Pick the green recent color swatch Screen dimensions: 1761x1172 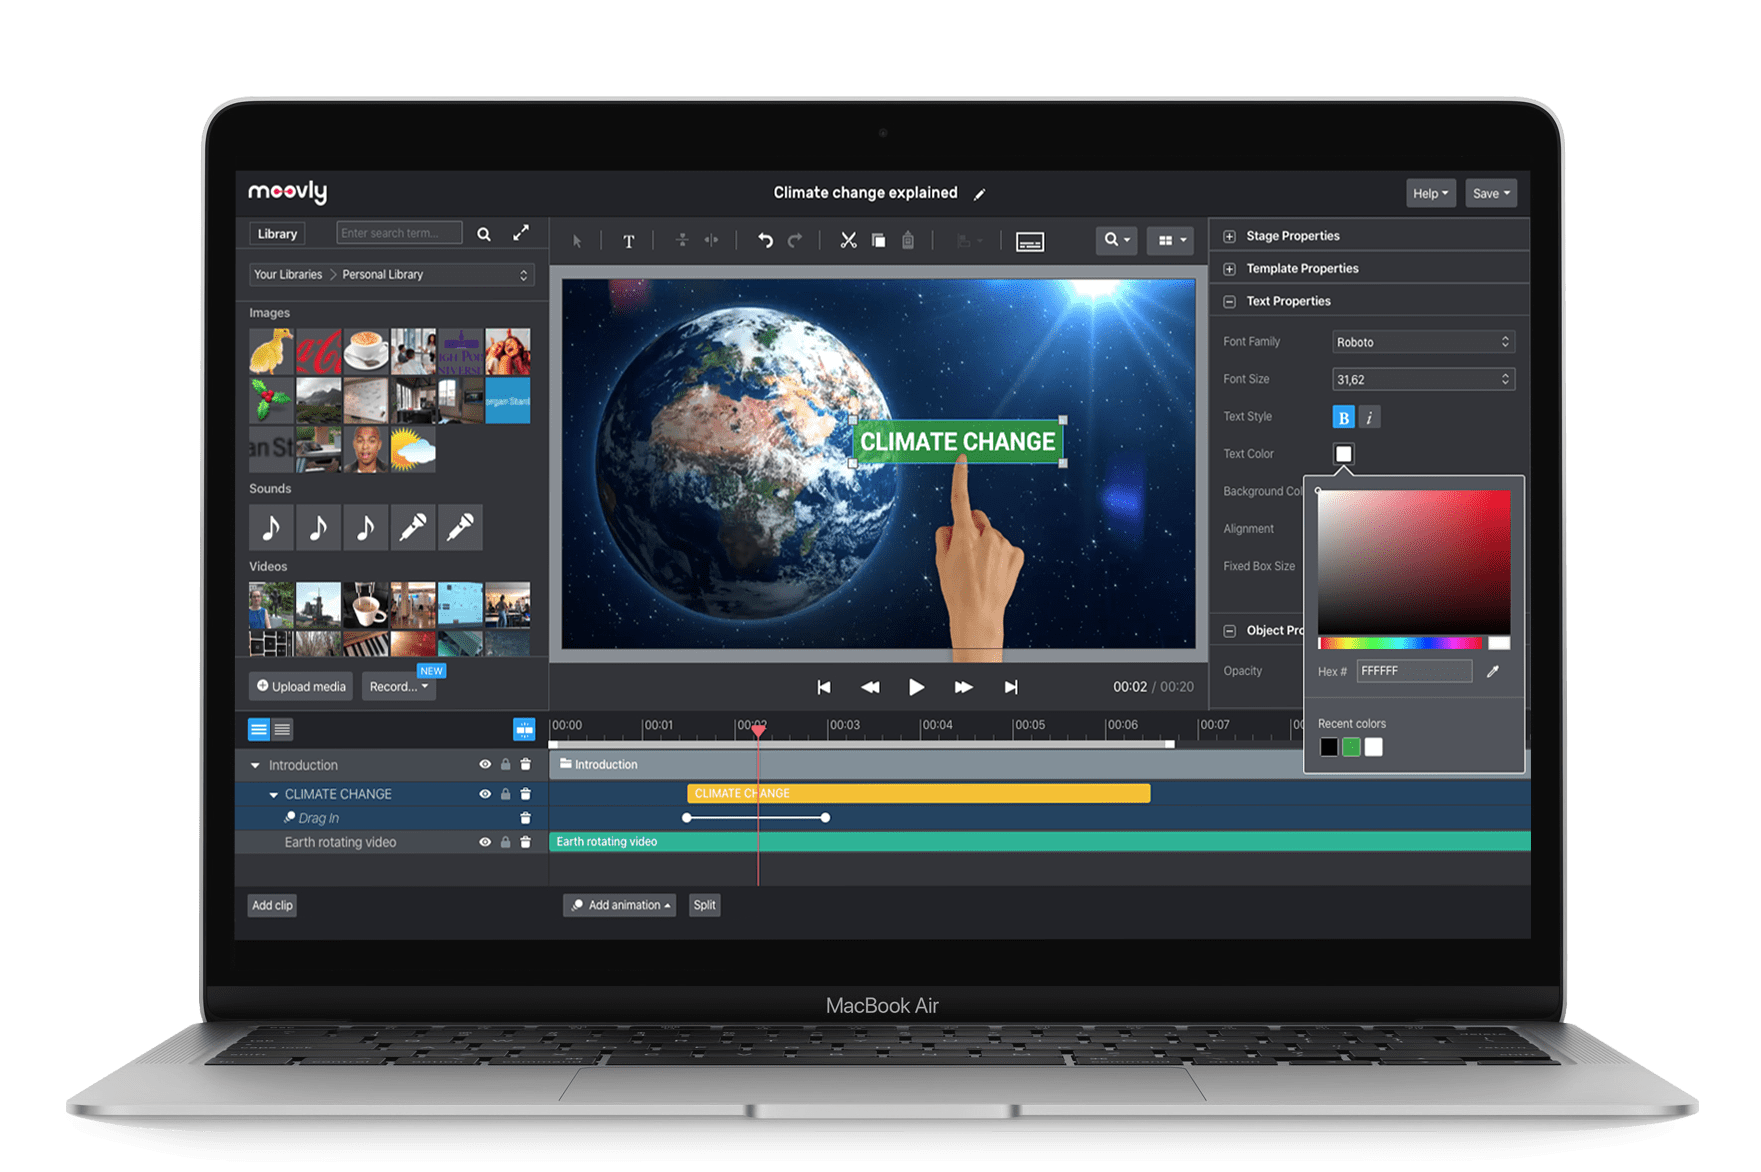pyautogui.click(x=1351, y=747)
